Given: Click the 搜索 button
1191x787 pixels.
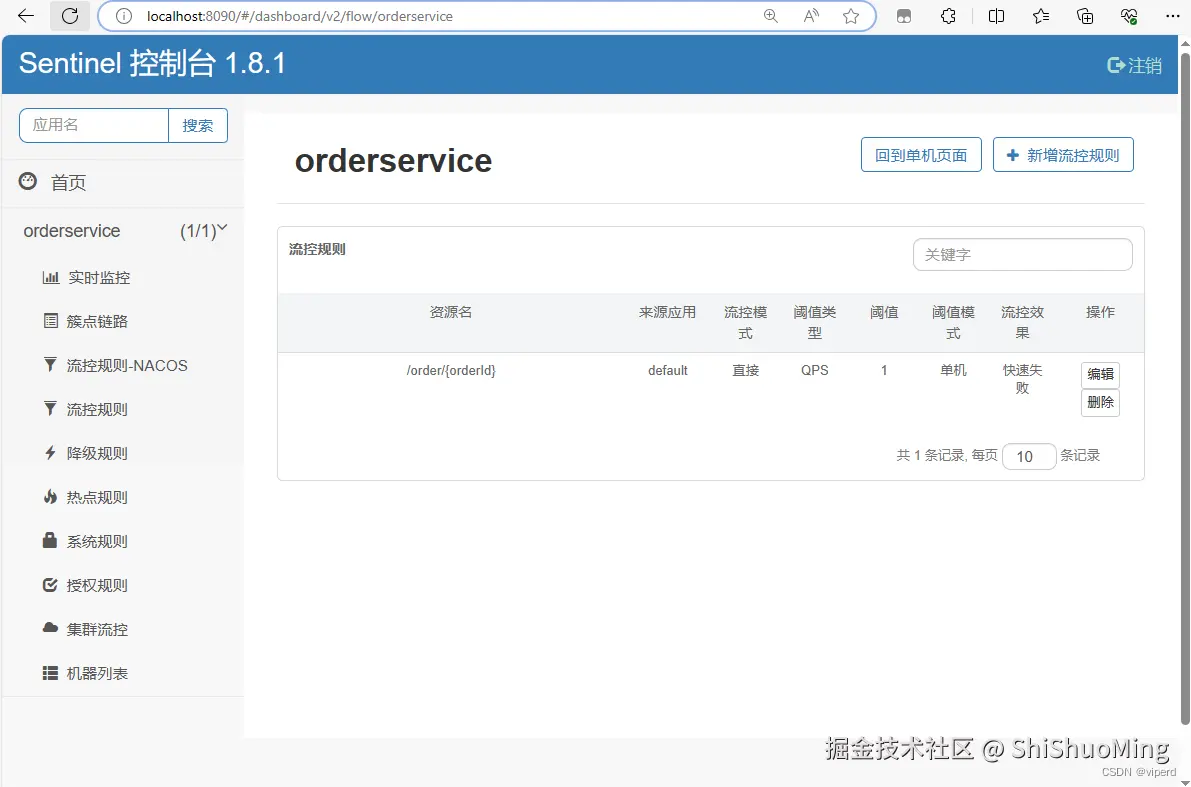Looking at the screenshot, I should pos(197,125).
